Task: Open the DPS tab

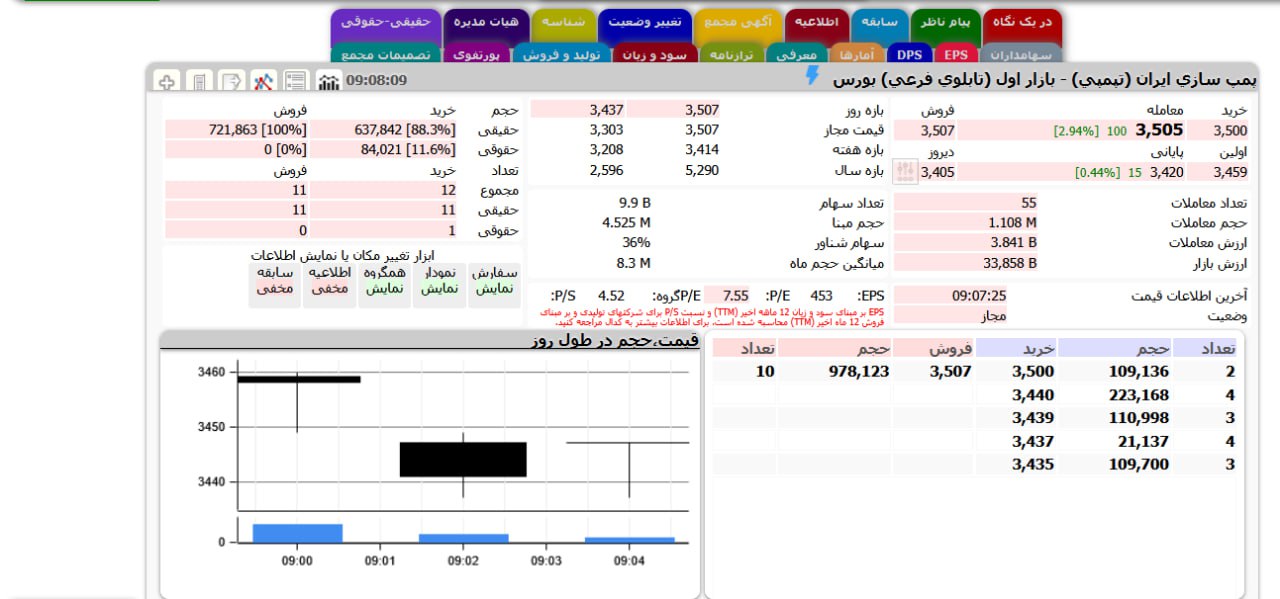Action: coord(909,55)
